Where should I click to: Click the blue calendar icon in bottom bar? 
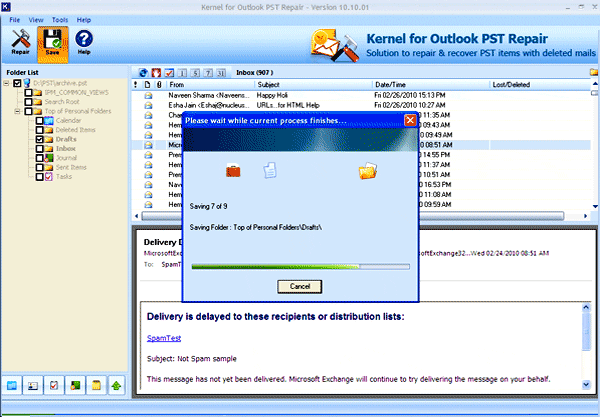pos(12,385)
